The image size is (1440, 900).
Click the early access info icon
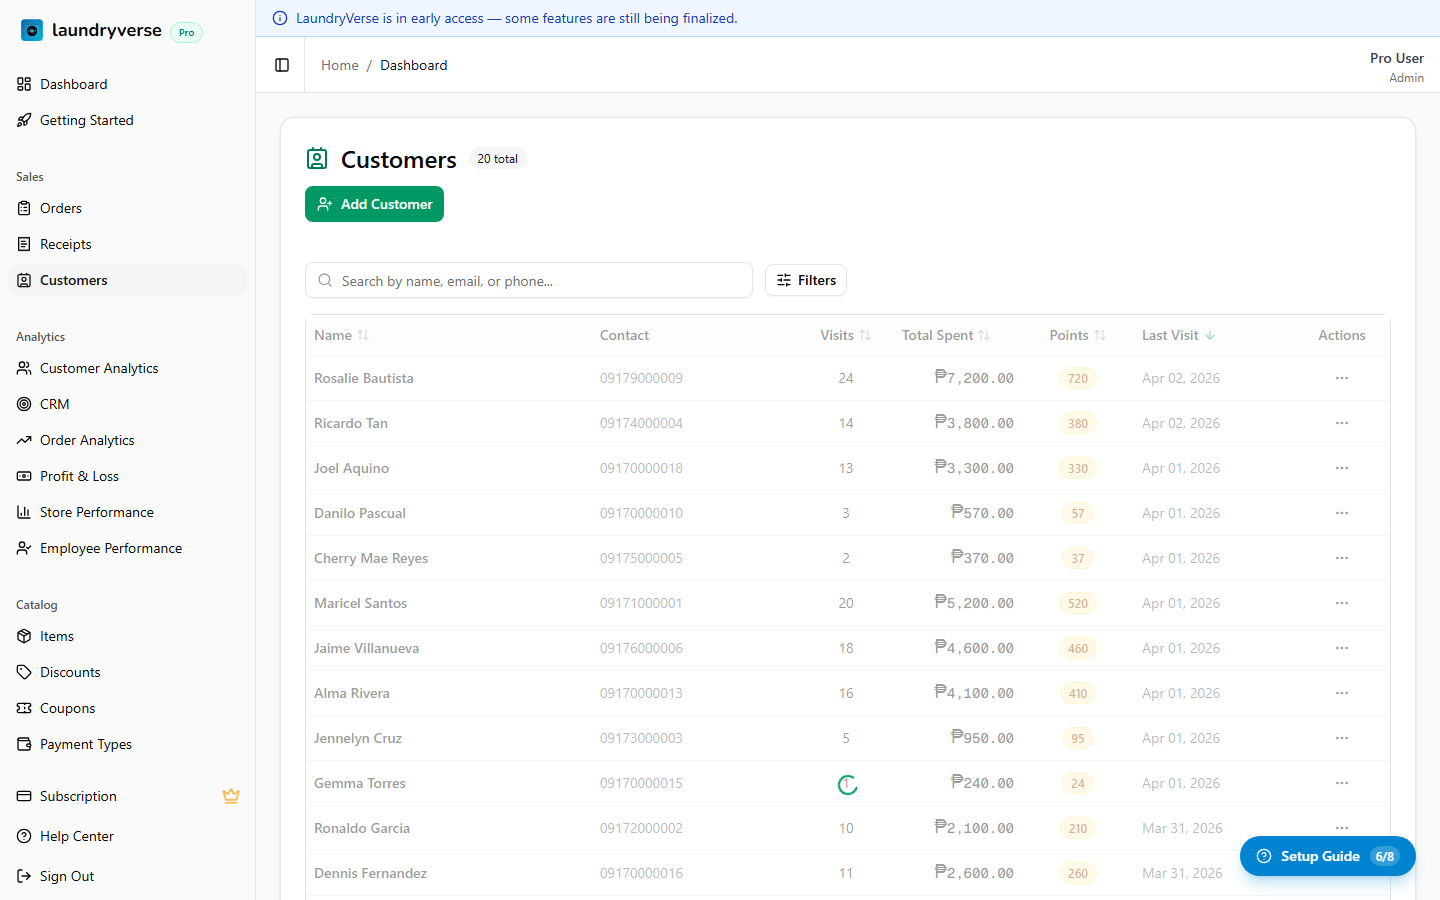pyautogui.click(x=280, y=18)
